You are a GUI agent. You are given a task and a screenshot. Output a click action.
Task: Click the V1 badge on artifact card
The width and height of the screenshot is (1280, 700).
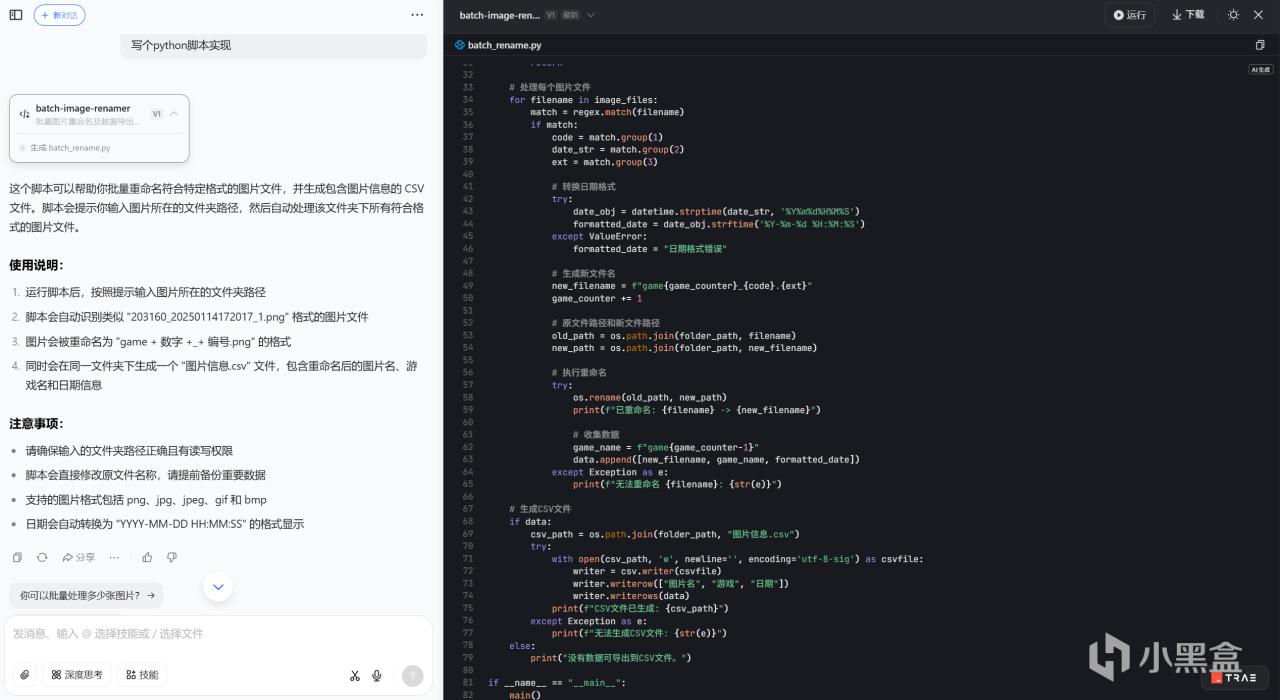pyautogui.click(x=156, y=114)
